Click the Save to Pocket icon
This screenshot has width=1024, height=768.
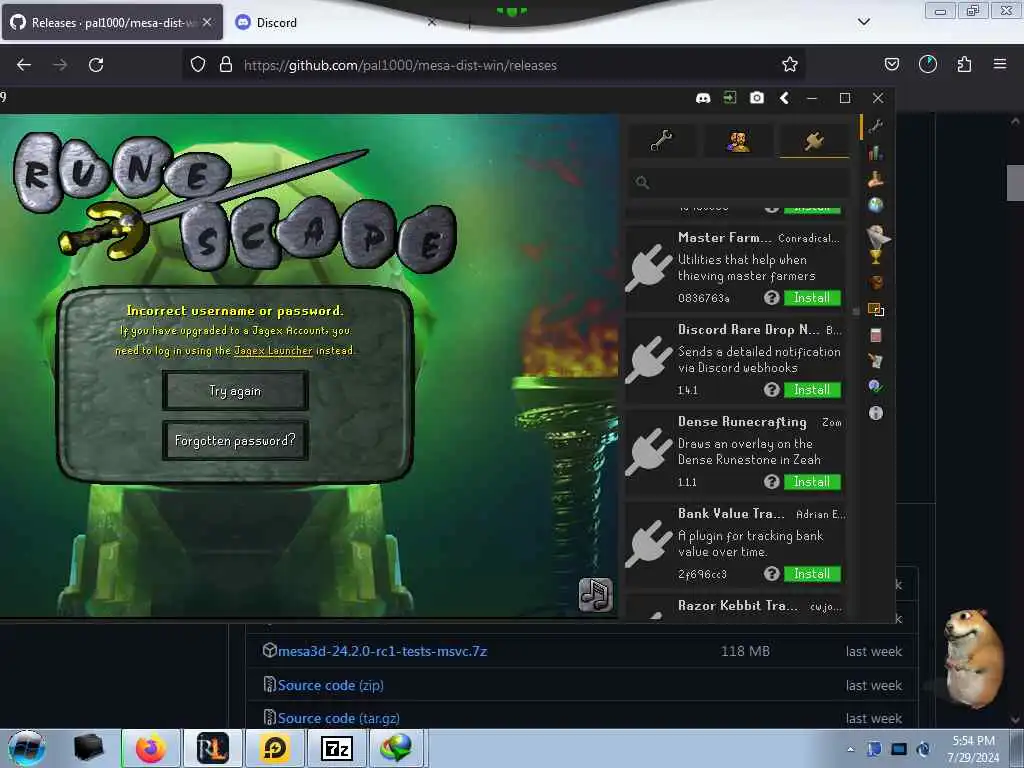(891, 64)
